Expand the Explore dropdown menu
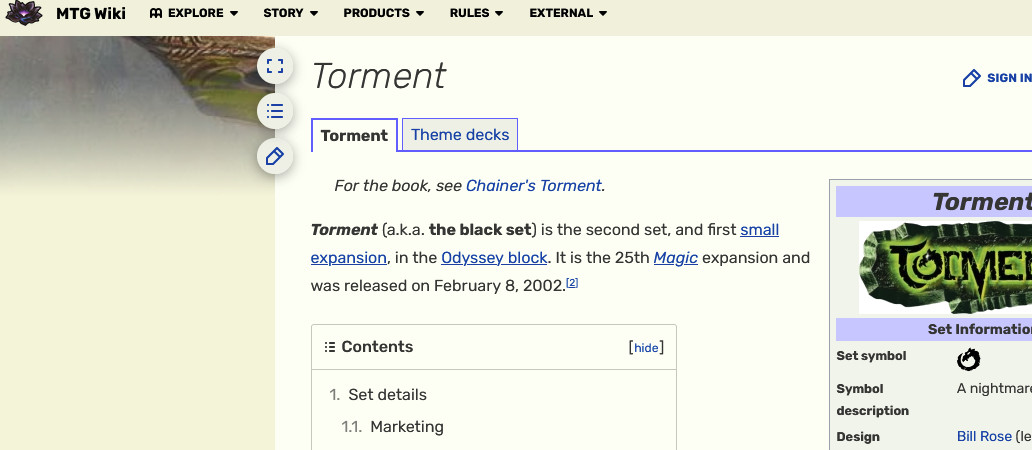Image resolution: width=1032 pixels, height=450 pixels. (194, 14)
